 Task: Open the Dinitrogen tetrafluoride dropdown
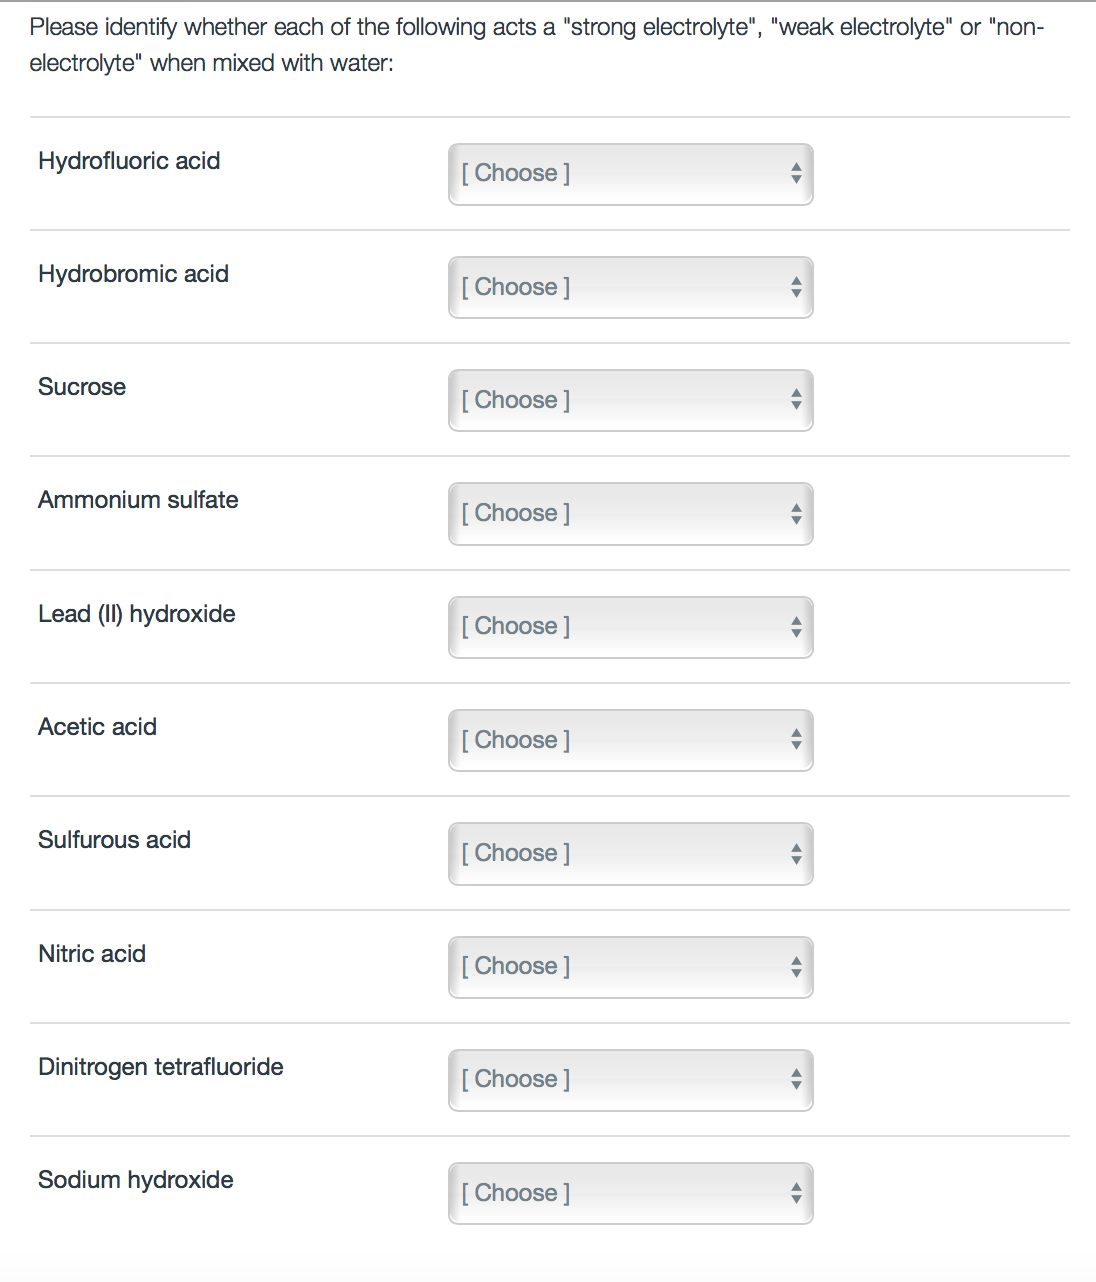630,1080
